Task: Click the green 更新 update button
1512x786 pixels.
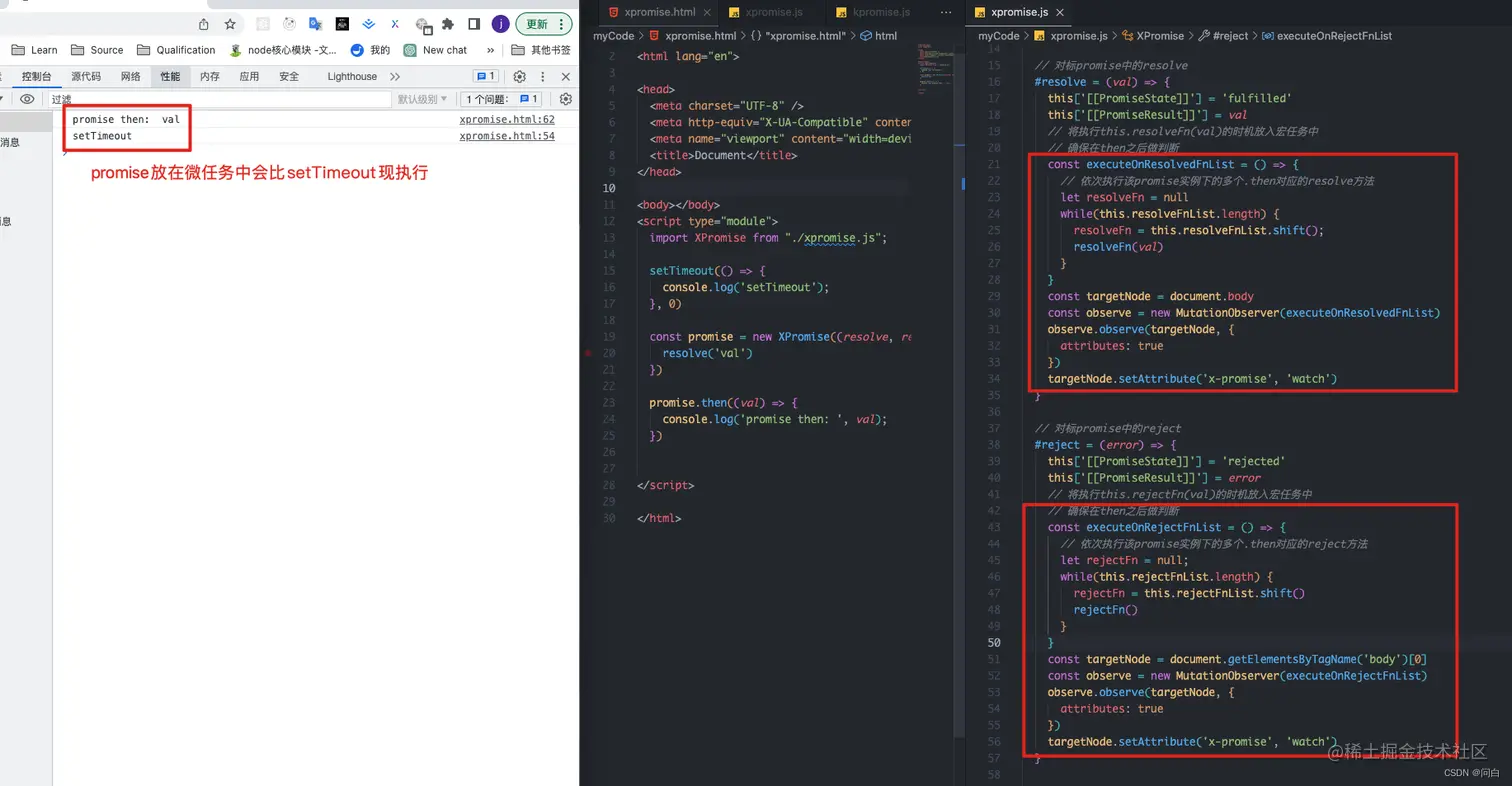Action: click(x=544, y=24)
